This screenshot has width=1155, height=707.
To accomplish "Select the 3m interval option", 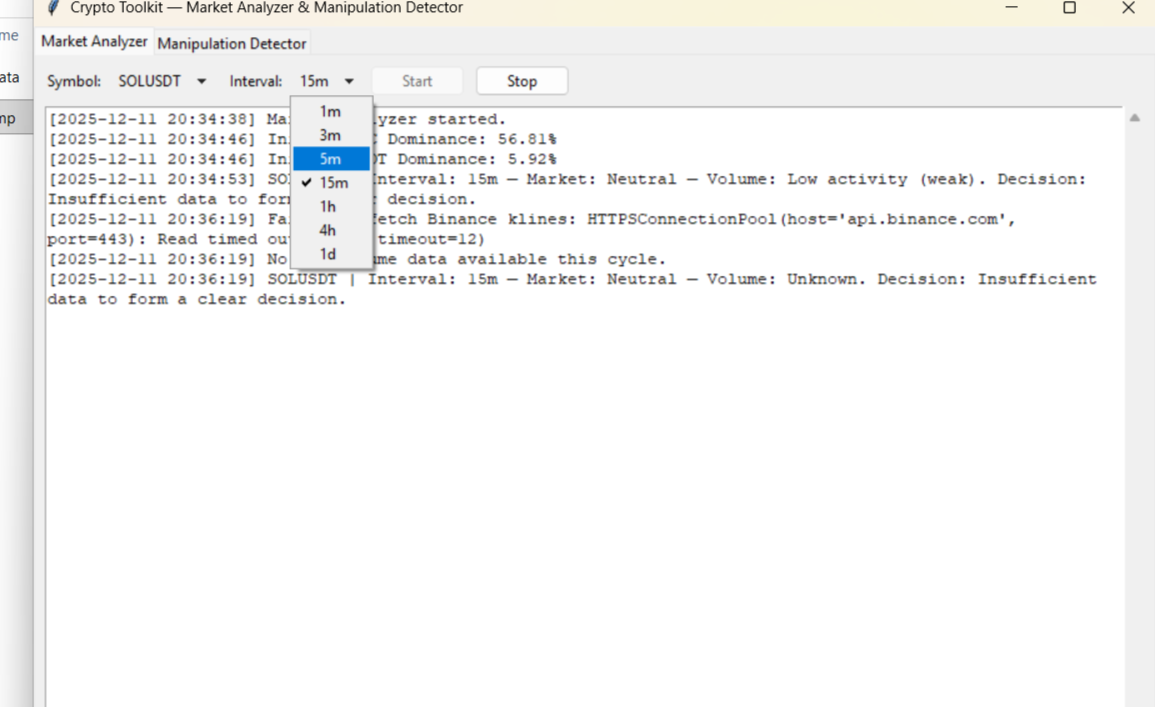I will pos(330,135).
